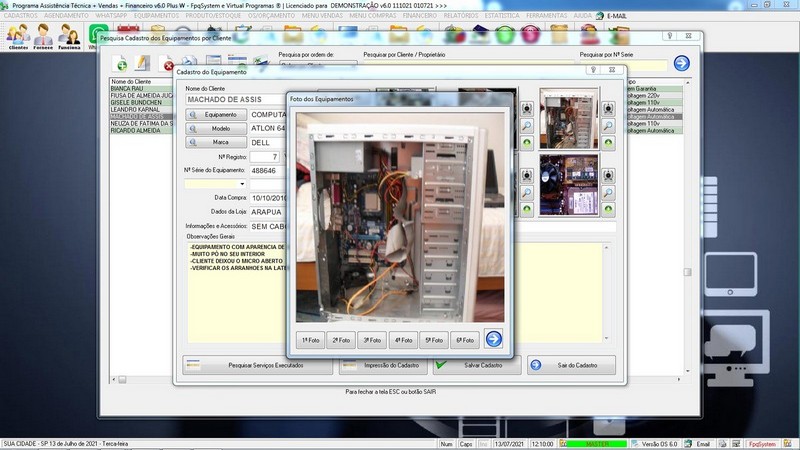Open the Fornecedores toolbar icon

click(43, 36)
